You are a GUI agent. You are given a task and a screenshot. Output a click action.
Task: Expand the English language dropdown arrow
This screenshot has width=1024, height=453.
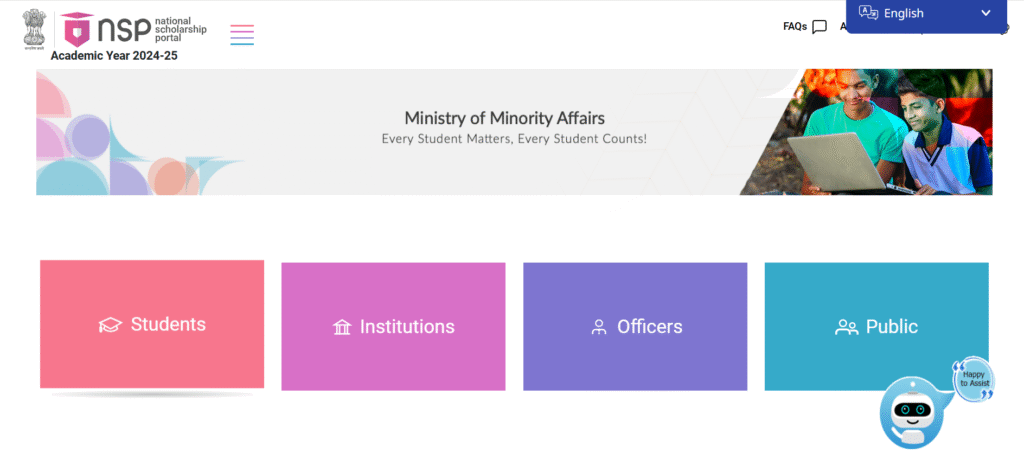pos(986,13)
